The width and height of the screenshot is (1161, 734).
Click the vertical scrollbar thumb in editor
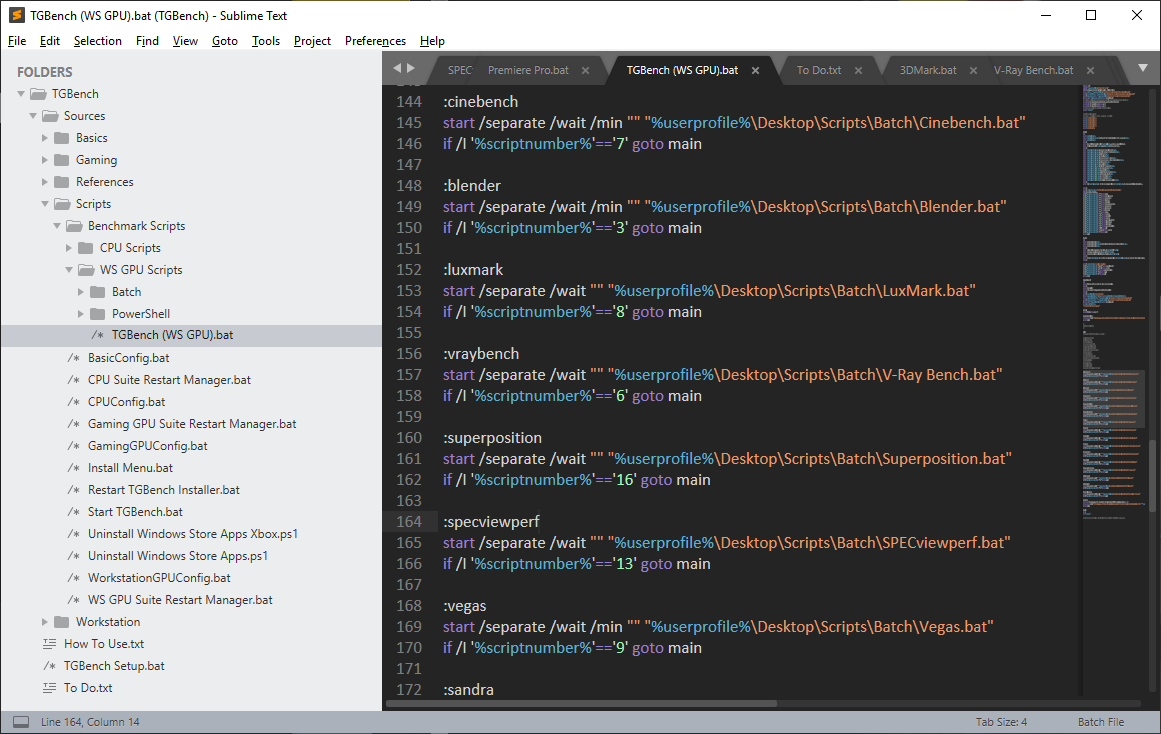pos(1151,476)
